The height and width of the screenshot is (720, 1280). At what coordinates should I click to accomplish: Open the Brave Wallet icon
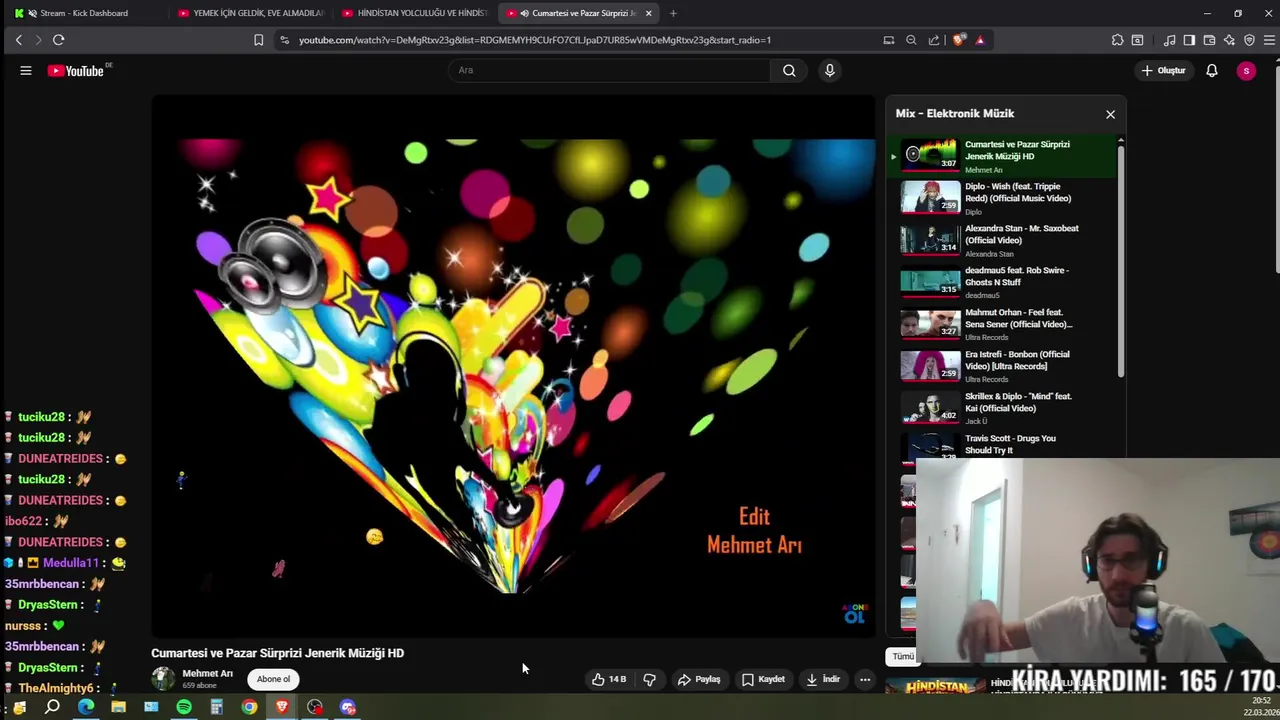1209,40
